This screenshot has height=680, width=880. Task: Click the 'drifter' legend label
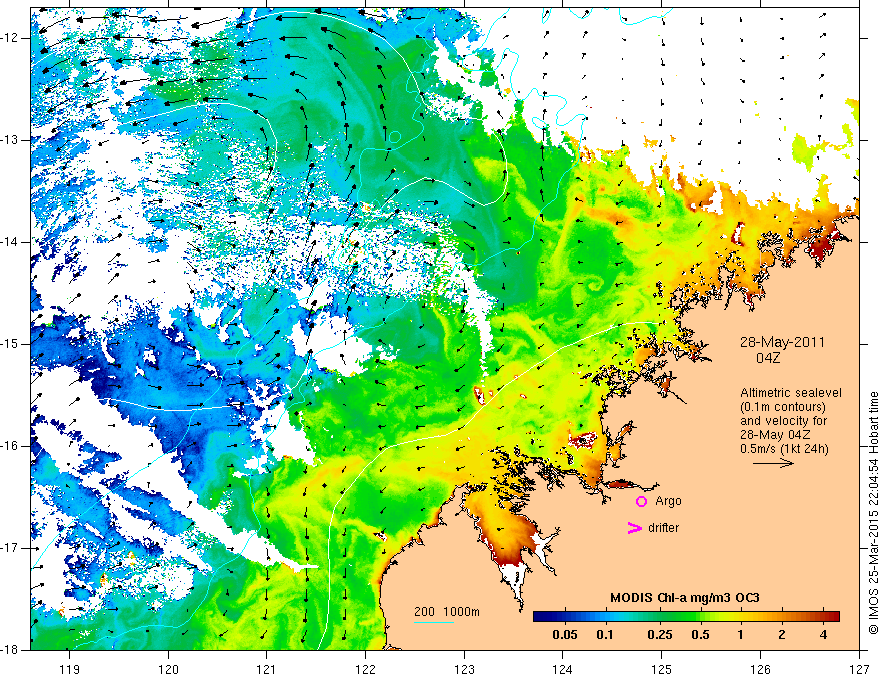[x=663, y=528]
